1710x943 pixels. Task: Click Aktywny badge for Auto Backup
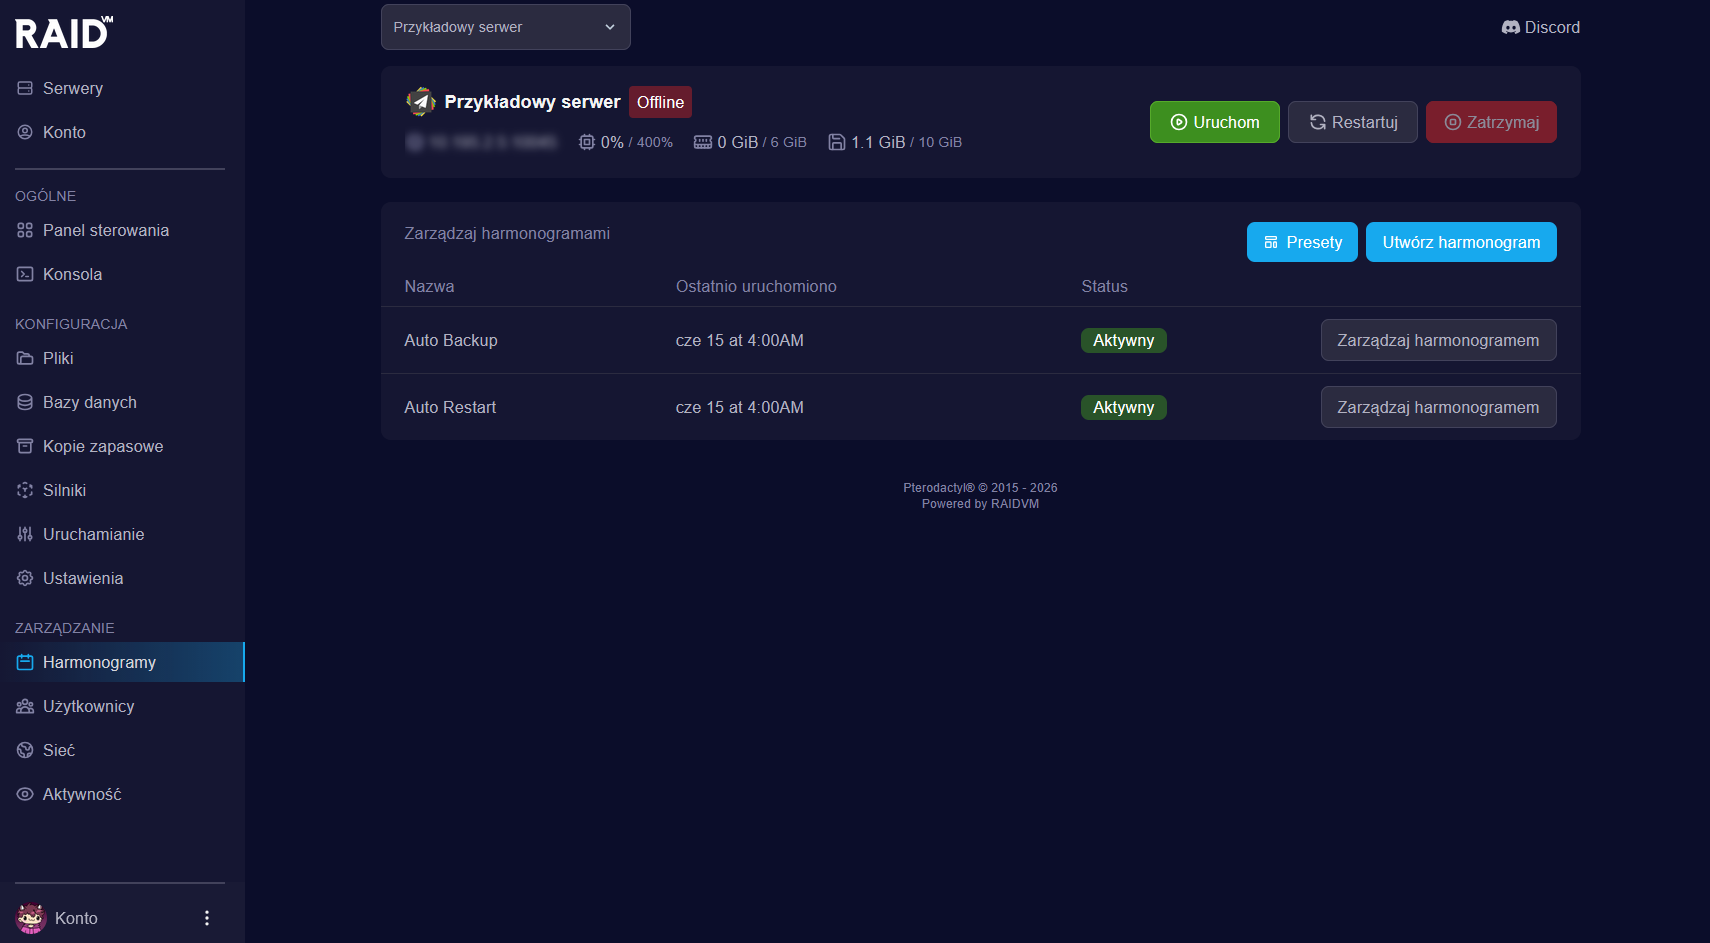point(1123,340)
